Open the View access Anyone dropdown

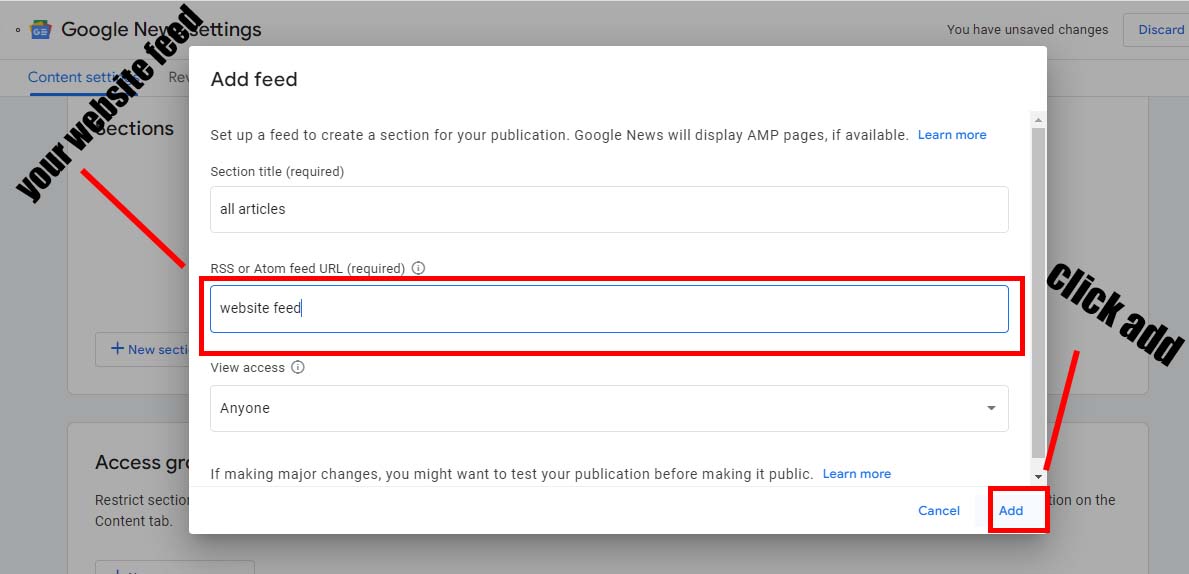(609, 408)
